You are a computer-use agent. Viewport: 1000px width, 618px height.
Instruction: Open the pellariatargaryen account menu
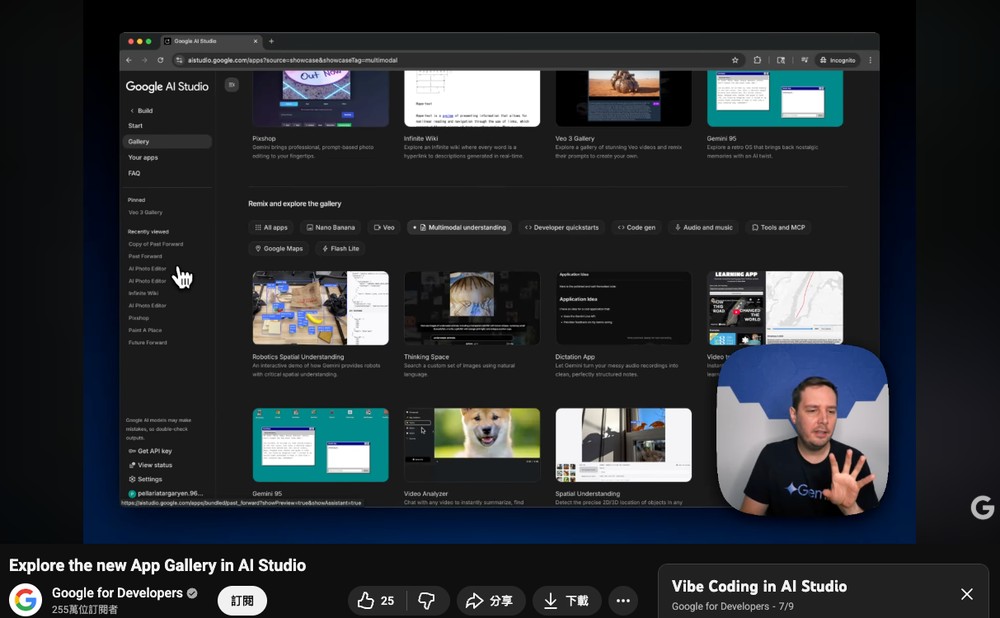coord(166,493)
